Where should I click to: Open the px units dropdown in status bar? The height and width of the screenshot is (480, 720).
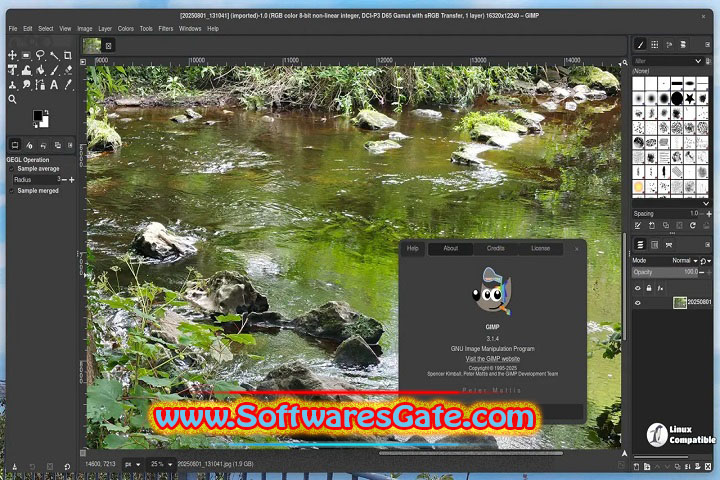[133, 464]
